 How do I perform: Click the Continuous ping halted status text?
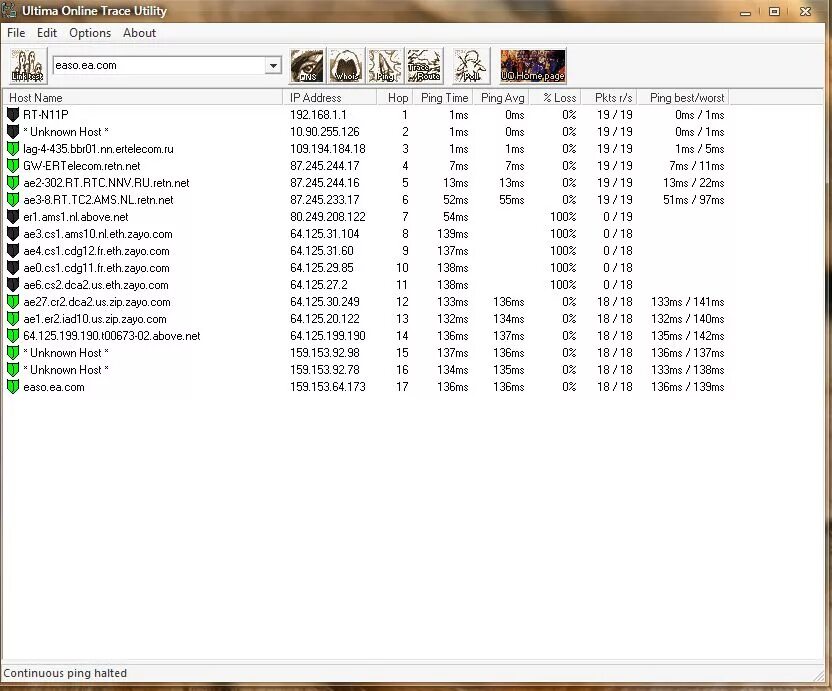coord(65,673)
